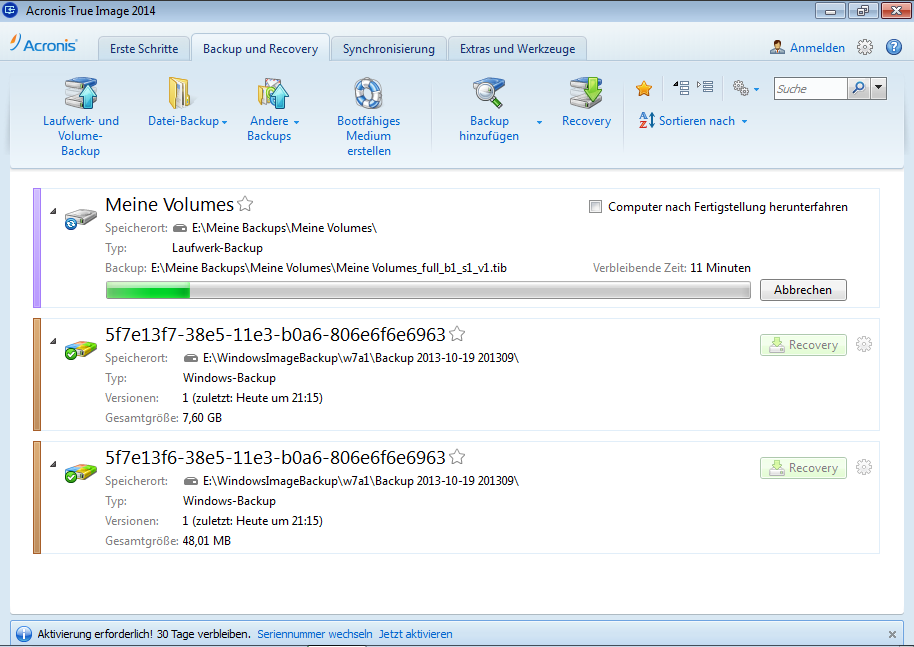This screenshot has height=647, width=914.
Task: Toggle favorite star for Meine Volumes
Action: [x=244, y=205]
